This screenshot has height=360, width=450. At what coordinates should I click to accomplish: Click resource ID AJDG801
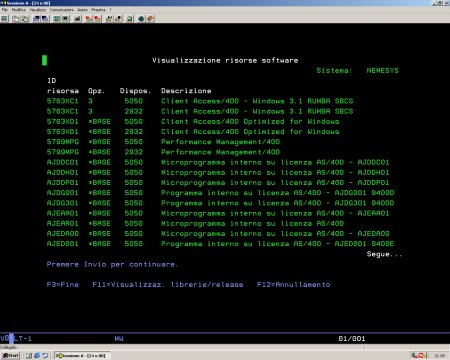pos(62,193)
